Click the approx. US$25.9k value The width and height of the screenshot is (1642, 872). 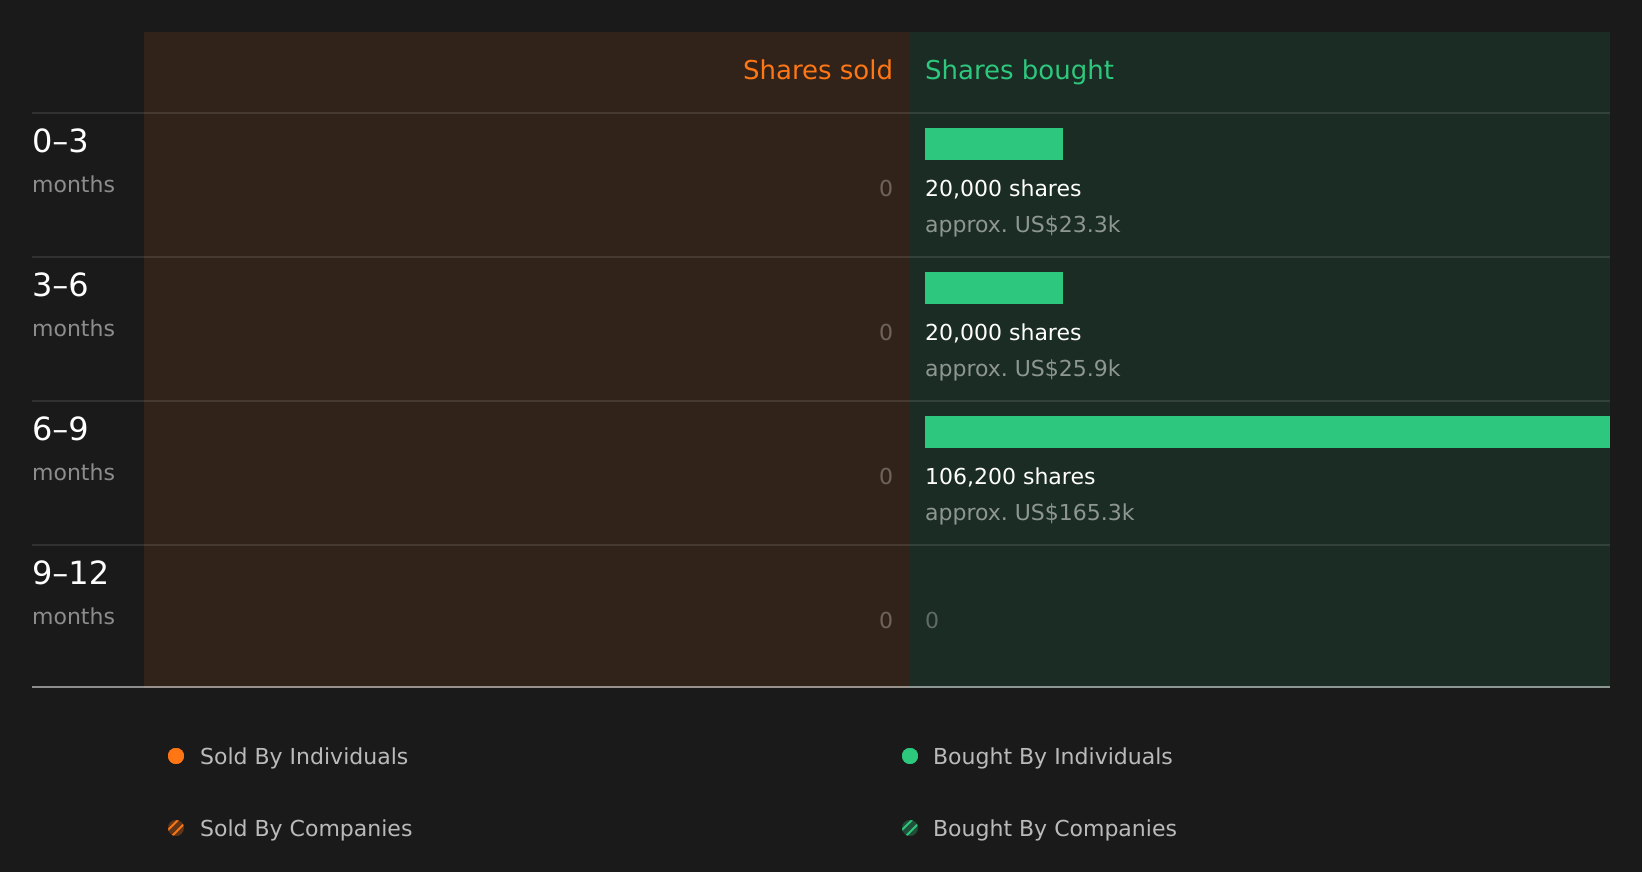coord(1022,369)
